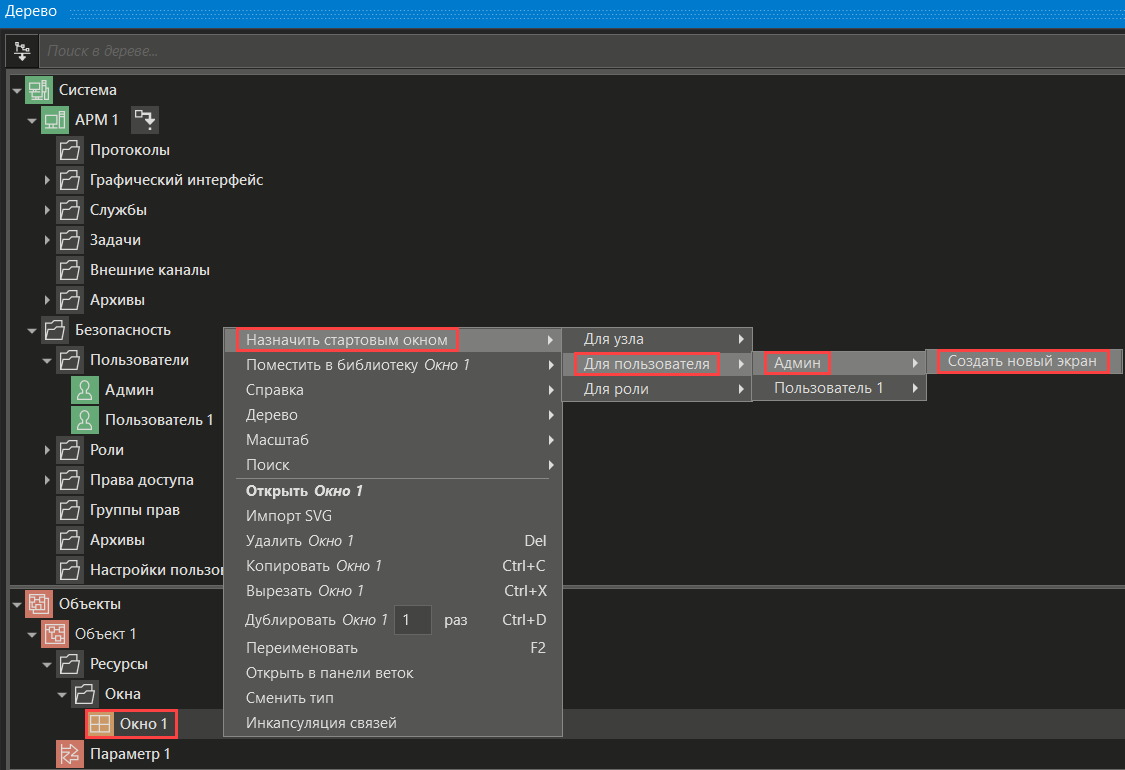Image resolution: width=1125 pixels, height=770 pixels.
Task: Click the Пользователь 1 user icon
Action: [85, 420]
